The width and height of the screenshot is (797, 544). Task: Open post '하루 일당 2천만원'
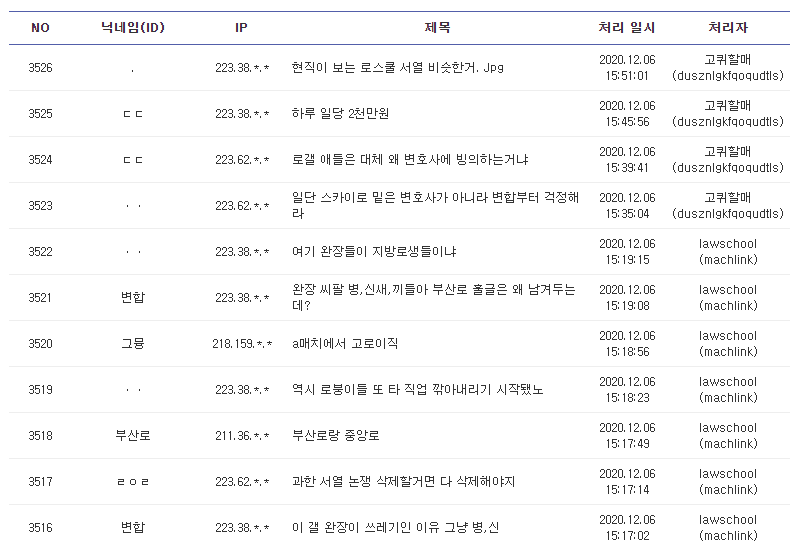pyautogui.click(x=340, y=114)
